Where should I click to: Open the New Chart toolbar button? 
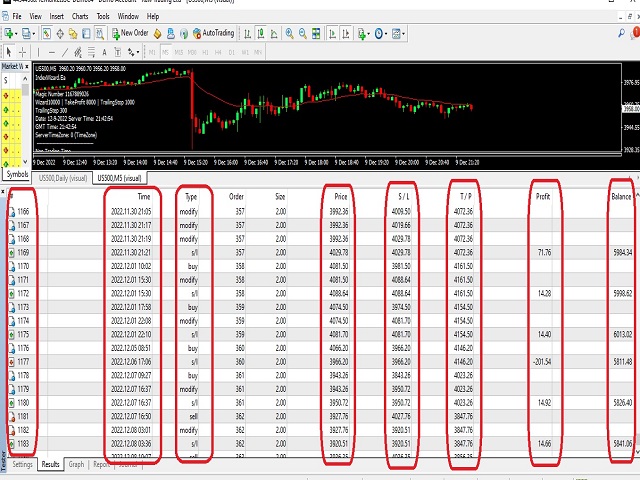tap(8, 33)
